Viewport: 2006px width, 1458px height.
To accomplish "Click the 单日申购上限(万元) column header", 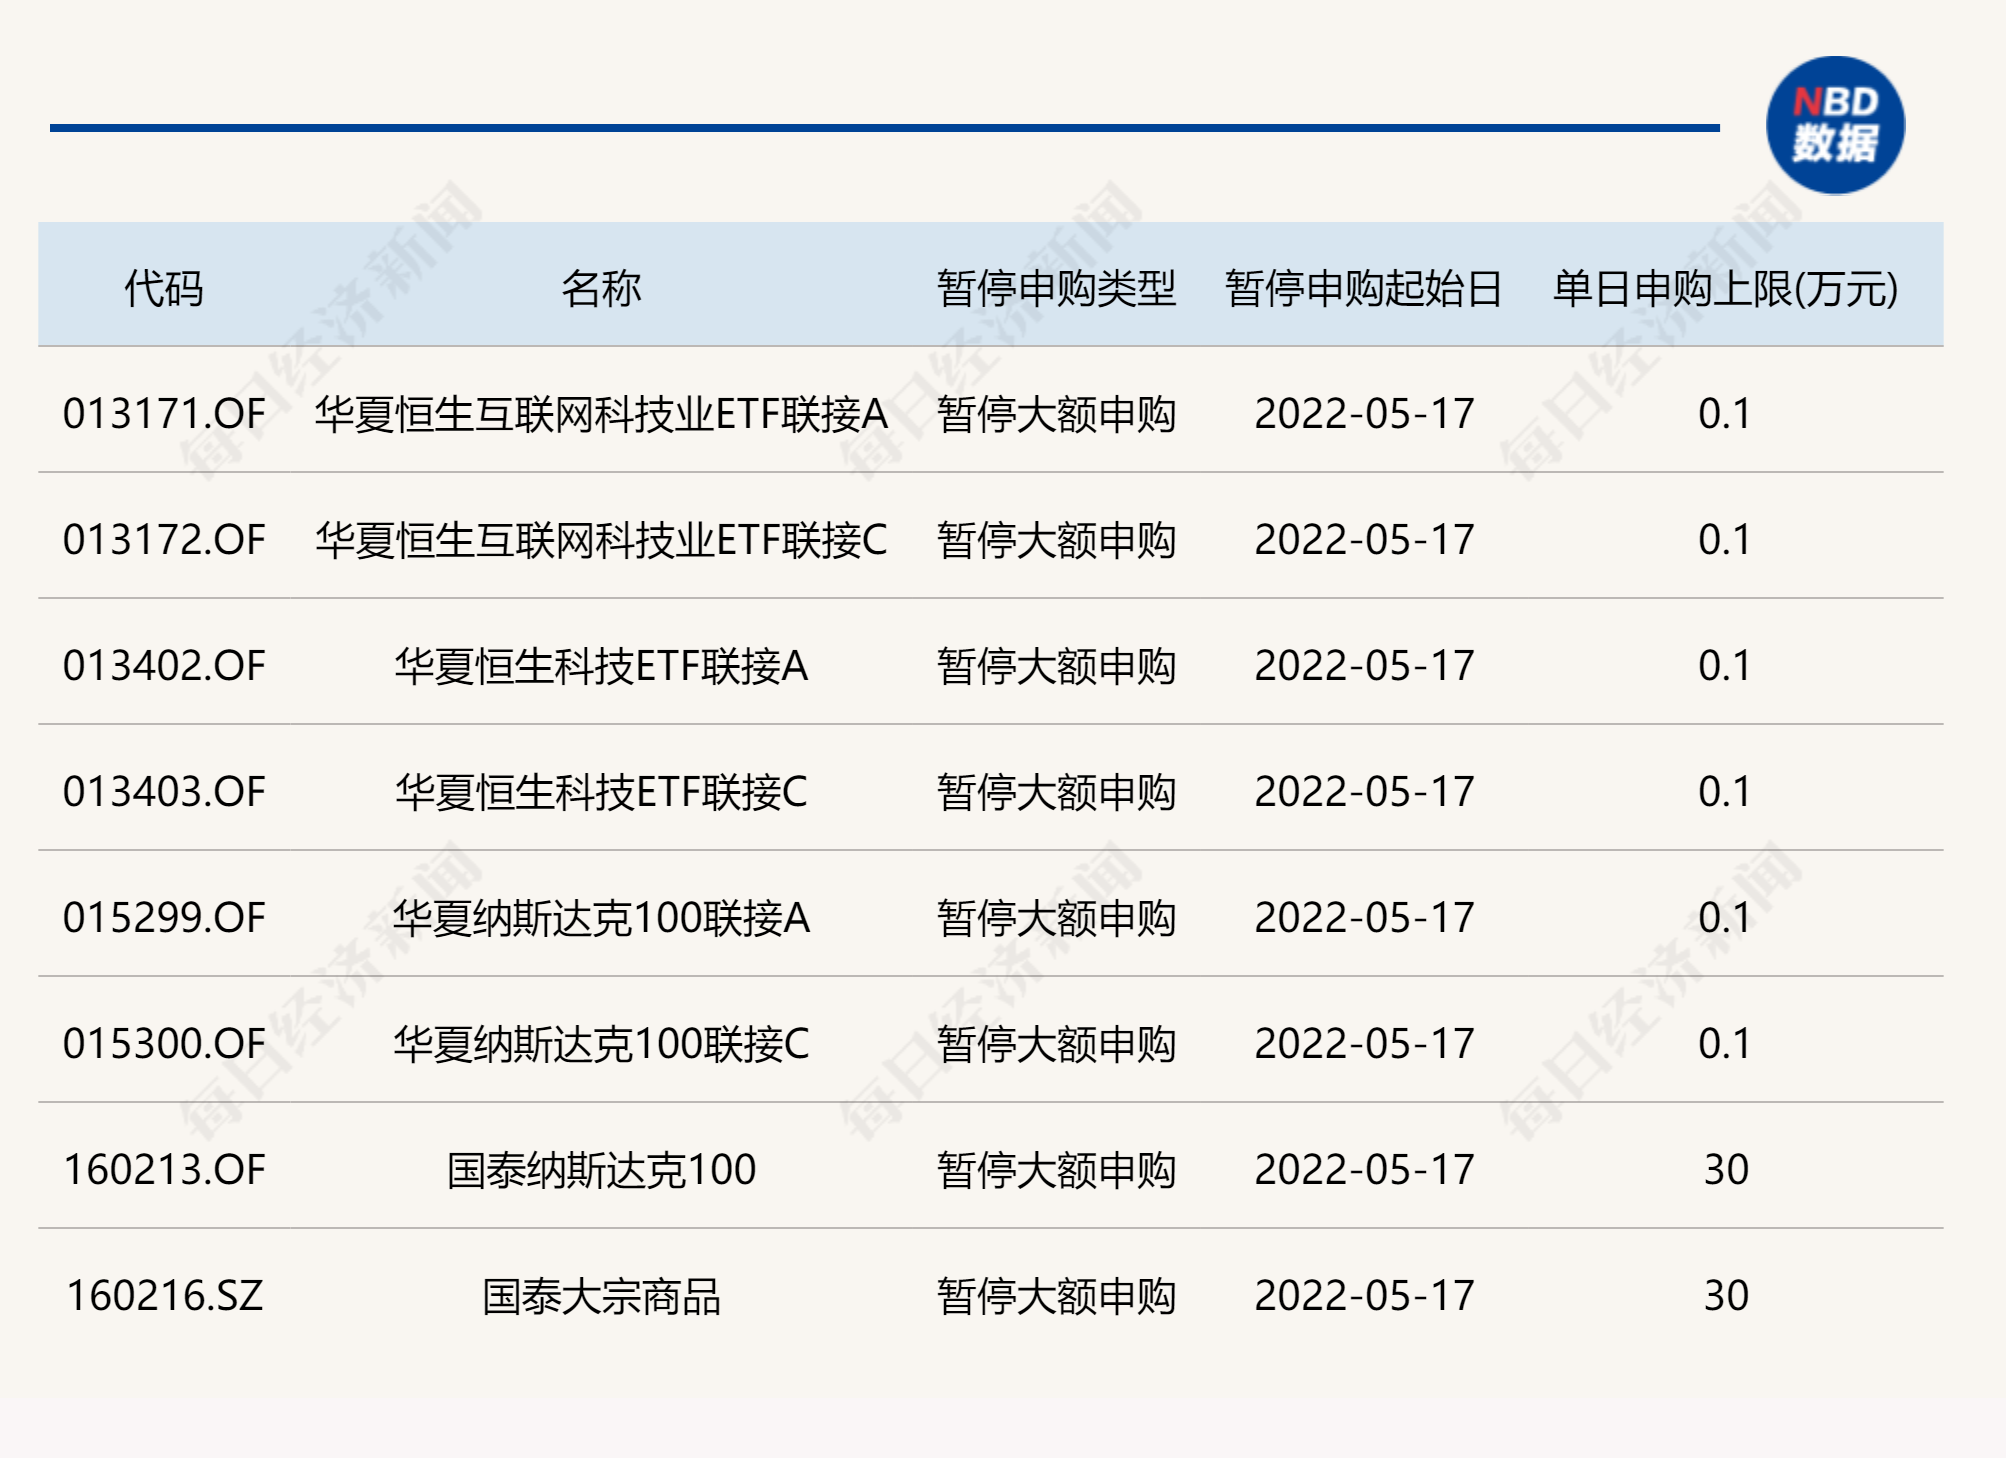I will pyautogui.click(x=1725, y=289).
